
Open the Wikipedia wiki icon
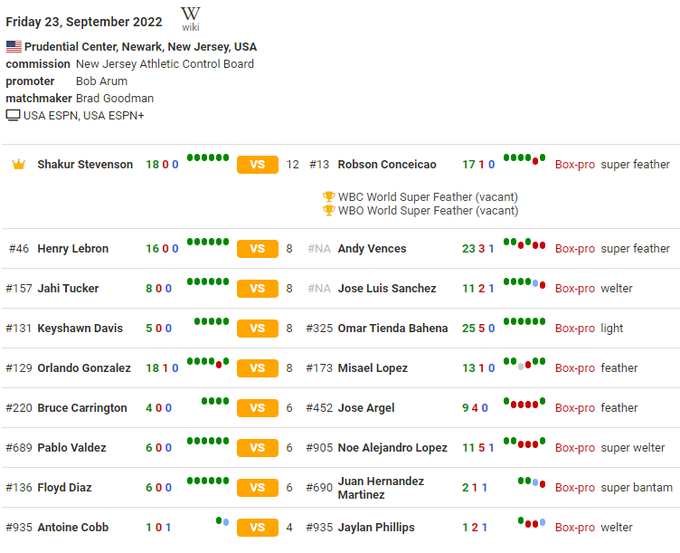pyautogui.click(x=190, y=18)
